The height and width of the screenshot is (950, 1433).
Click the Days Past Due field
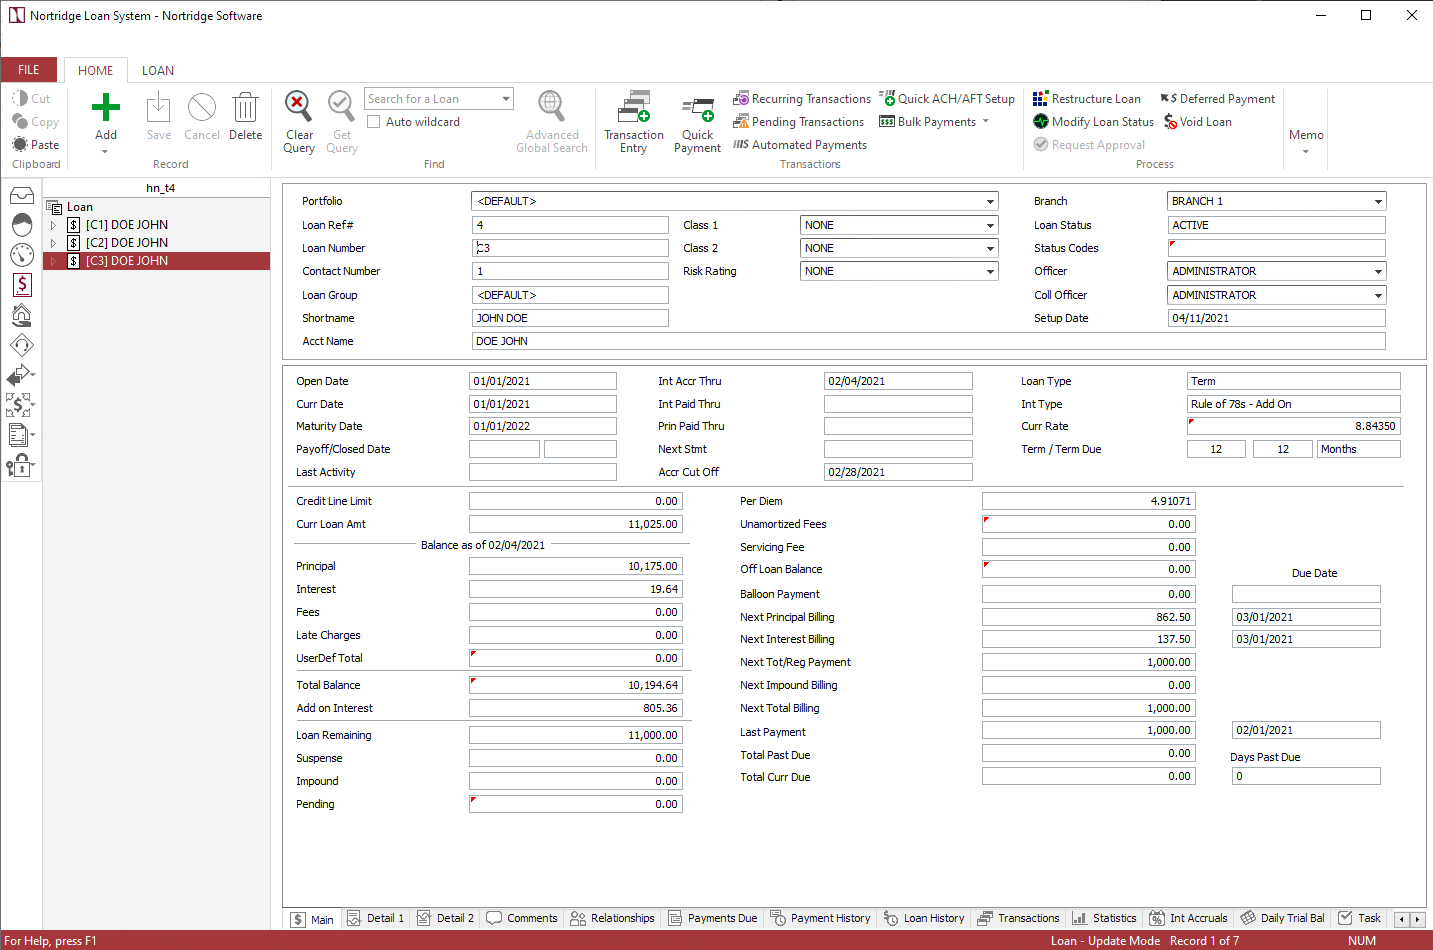click(1306, 776)
